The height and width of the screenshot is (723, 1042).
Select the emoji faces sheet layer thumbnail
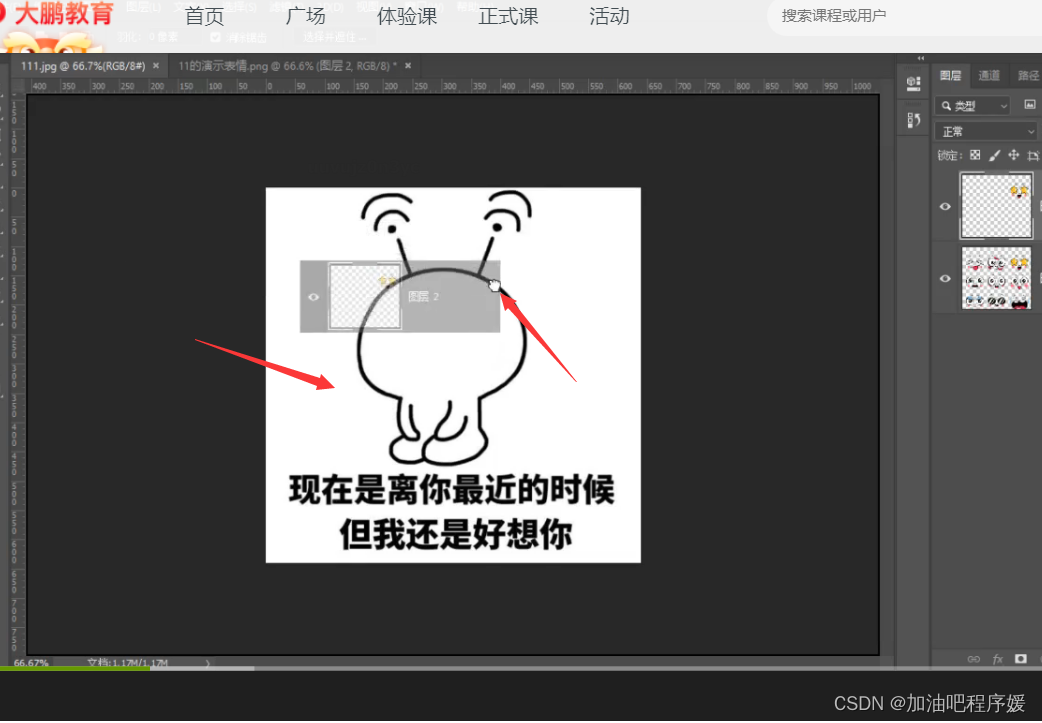tap(995, 278)
